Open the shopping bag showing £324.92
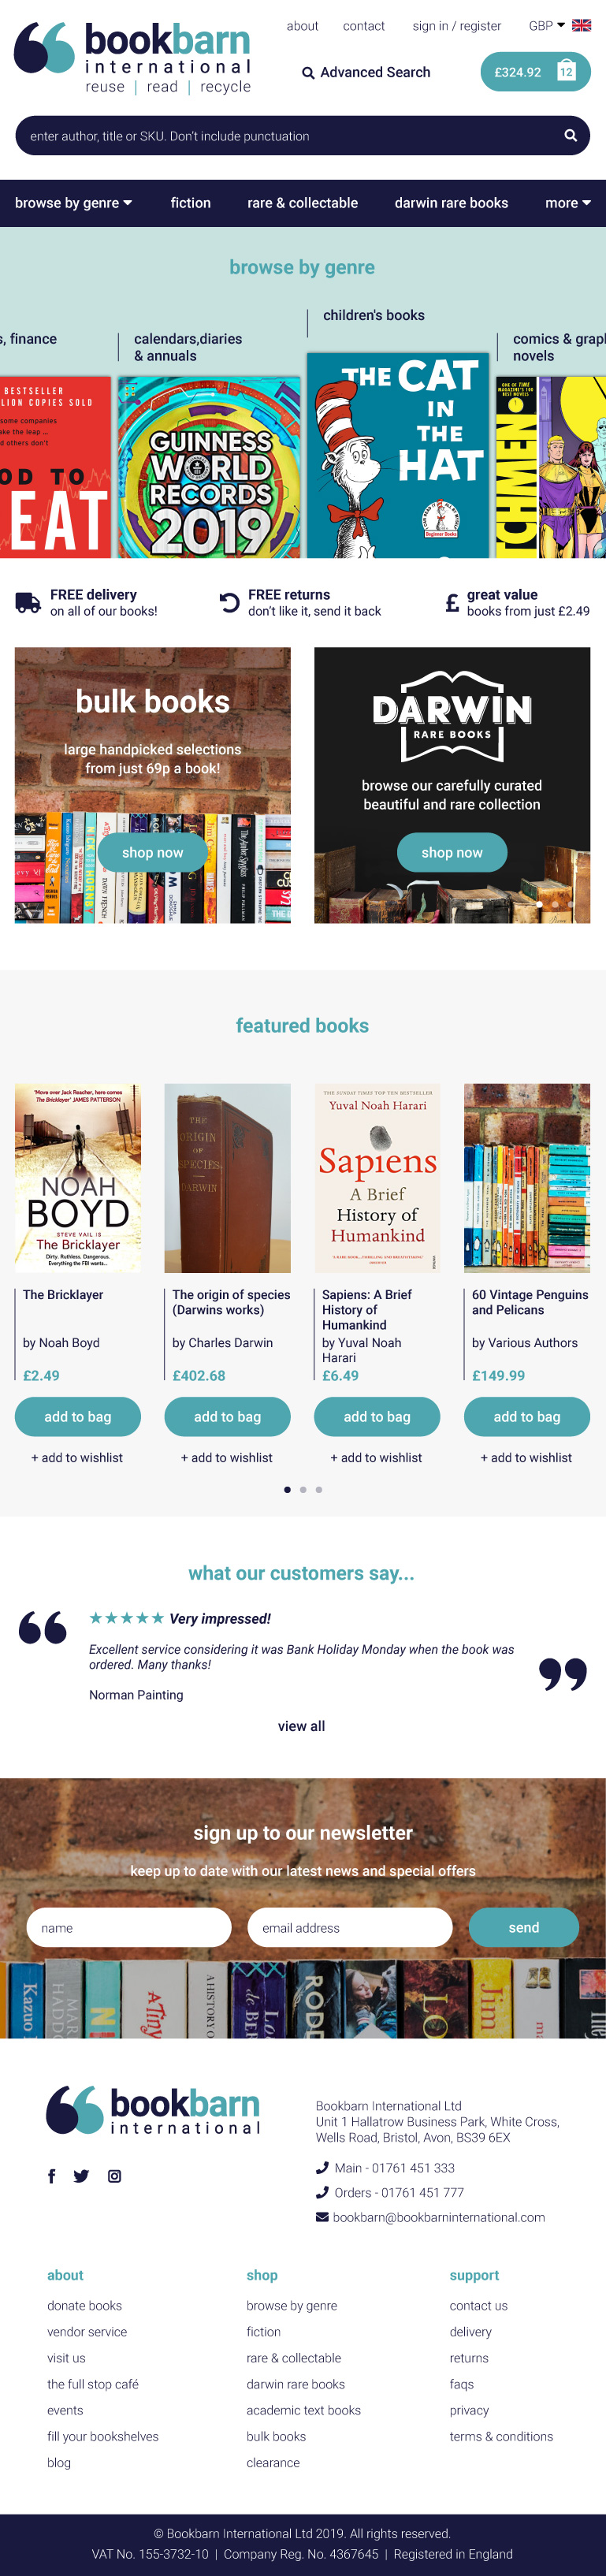The height and width of the screenshot is (2576, 606). click(x=535, y=72)
